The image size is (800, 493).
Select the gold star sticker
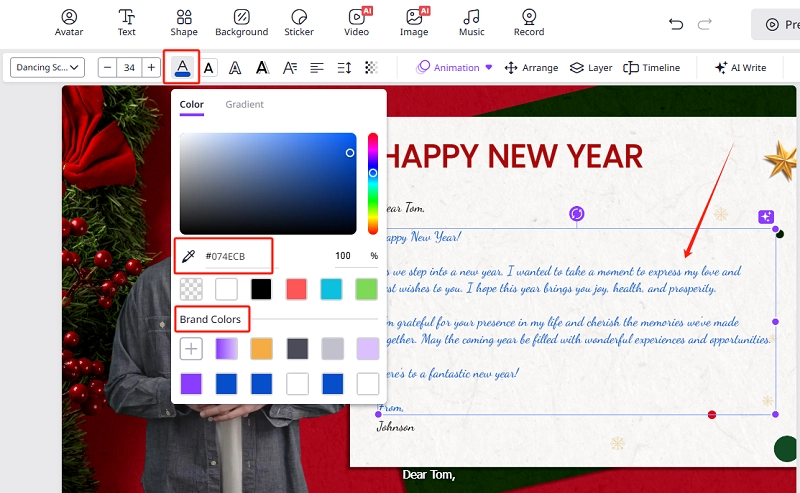point(781,161)
